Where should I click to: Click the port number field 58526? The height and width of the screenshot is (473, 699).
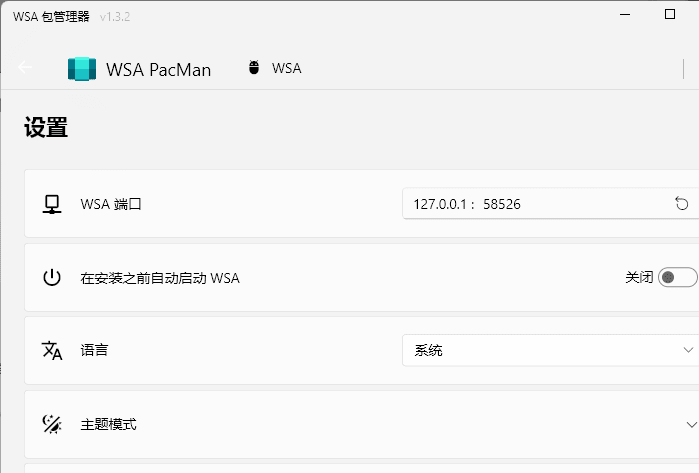coord(502,204)
